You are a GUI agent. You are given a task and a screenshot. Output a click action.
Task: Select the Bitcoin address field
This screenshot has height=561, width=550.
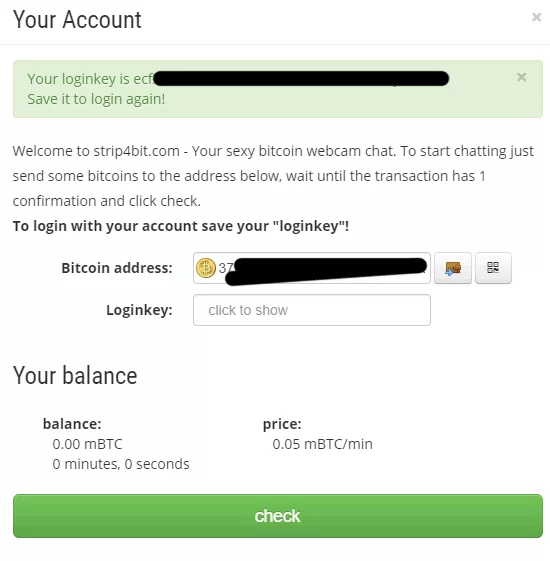tap(312, 268)
